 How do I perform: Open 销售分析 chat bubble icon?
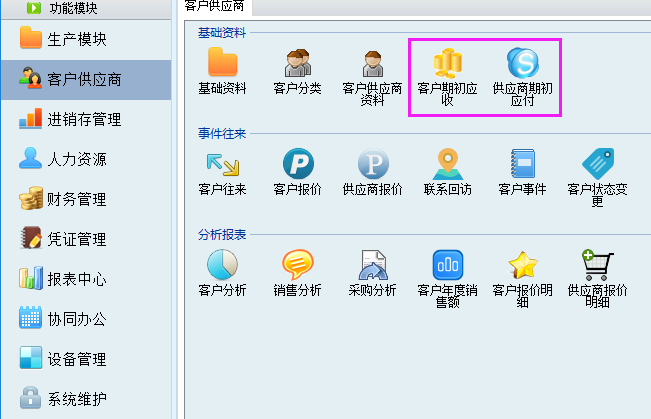pos(297,265)
